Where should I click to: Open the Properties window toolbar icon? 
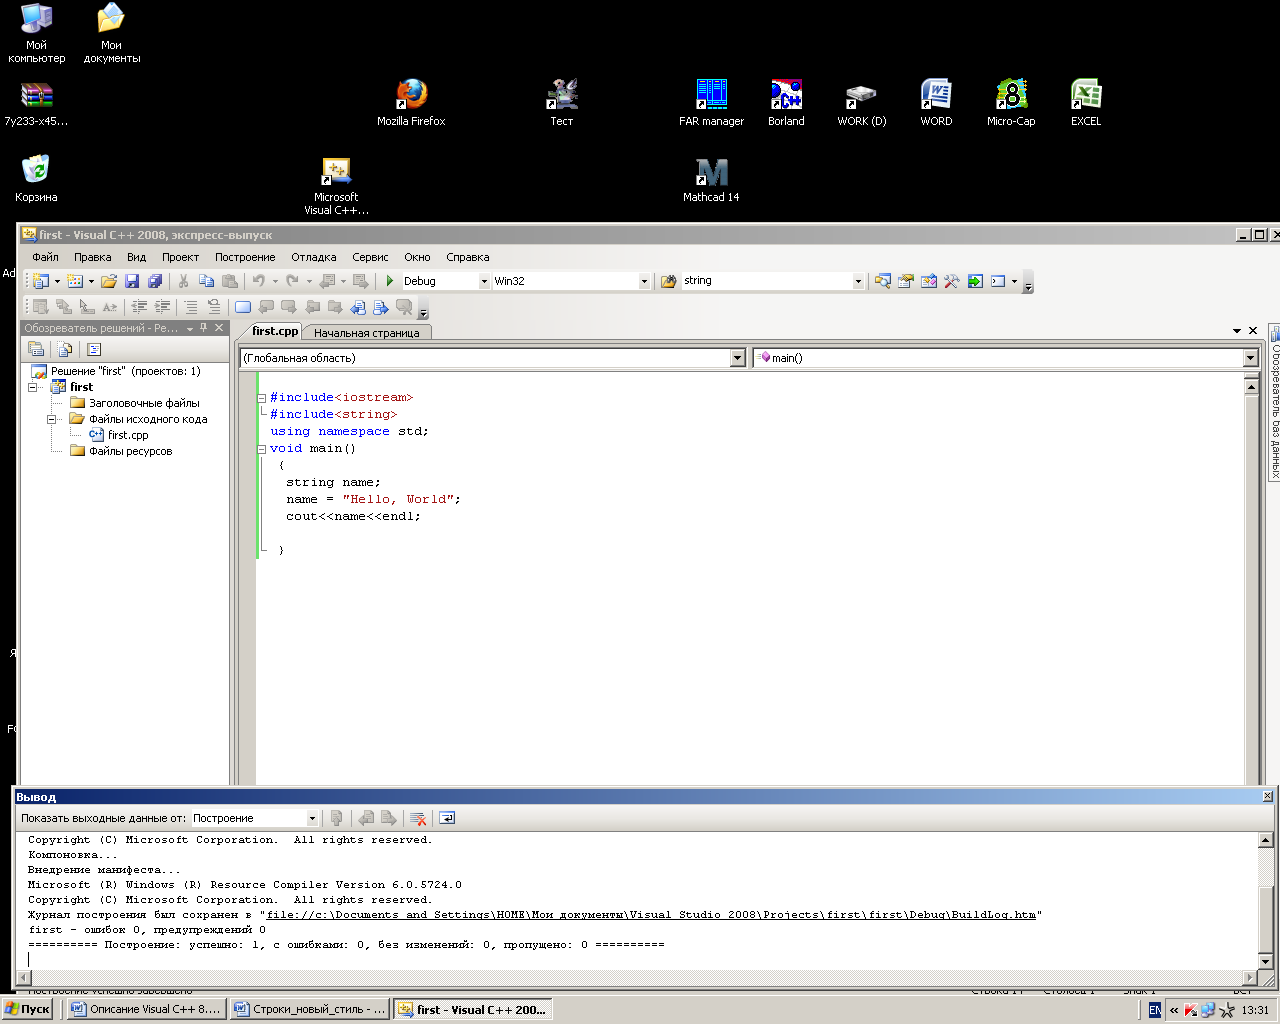click(x=905, y=281)
